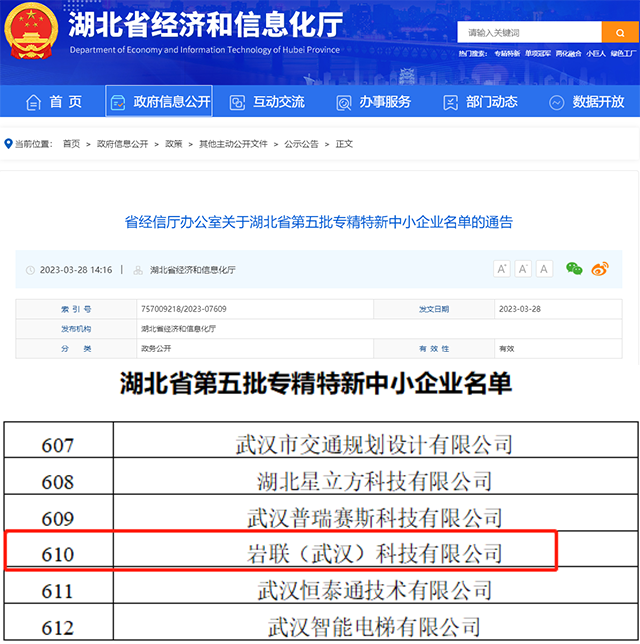Image resolution: width=640 pixels, height=644 pixels.
Task: Click the home icon beside 首页
Action: coord(33,102)
